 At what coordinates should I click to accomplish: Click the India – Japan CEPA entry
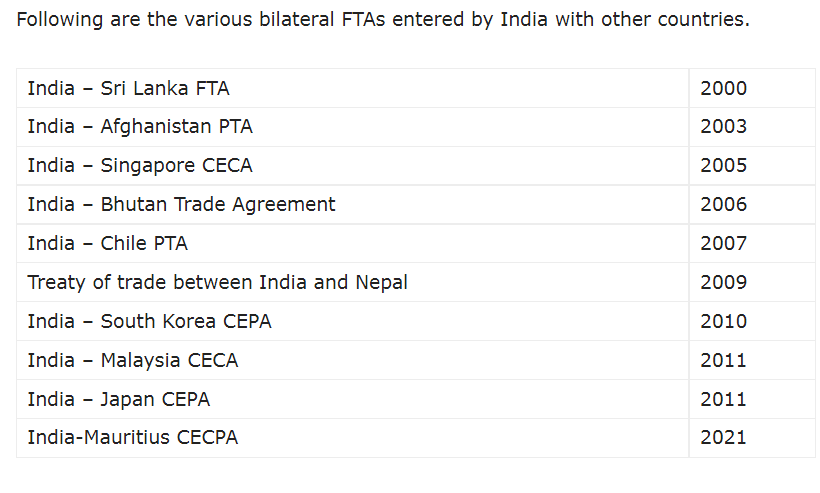point(119,399)
